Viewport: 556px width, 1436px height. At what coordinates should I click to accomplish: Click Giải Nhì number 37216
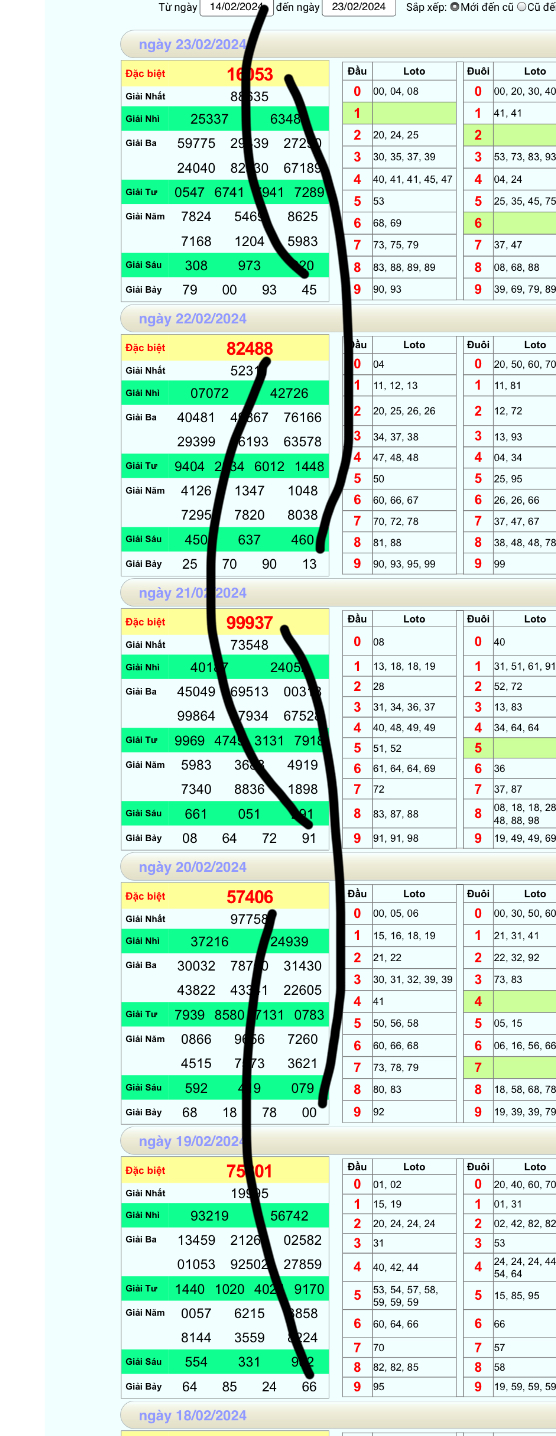(x=209, y=941)
